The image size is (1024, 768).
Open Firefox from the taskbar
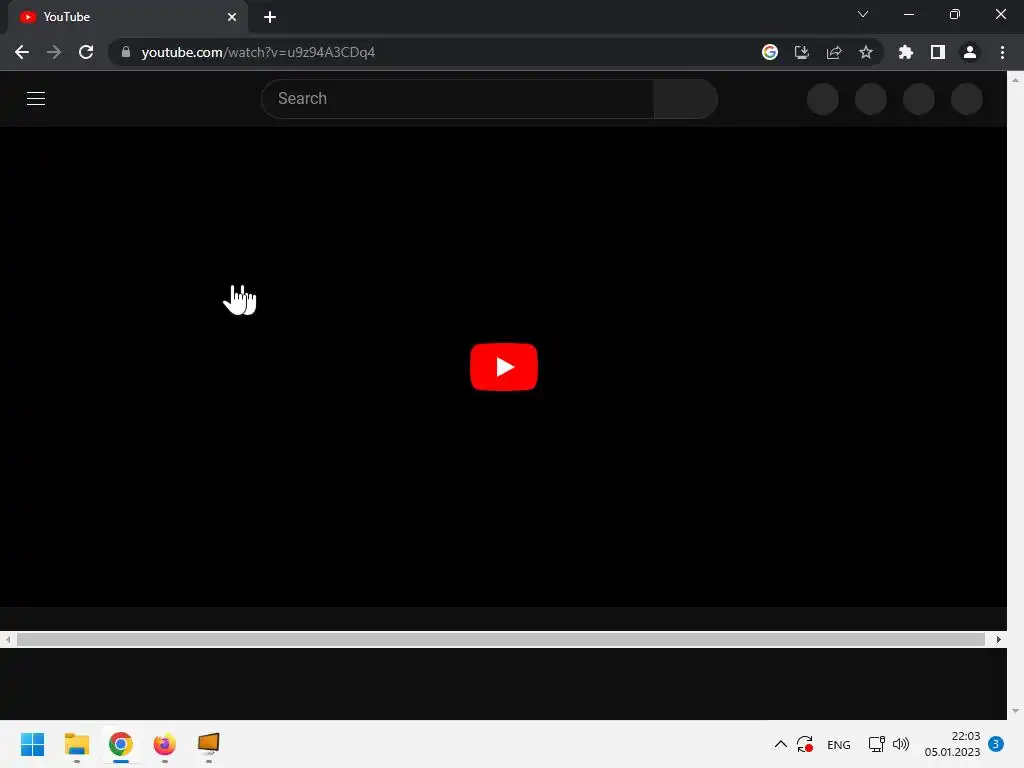coord(165,744)
